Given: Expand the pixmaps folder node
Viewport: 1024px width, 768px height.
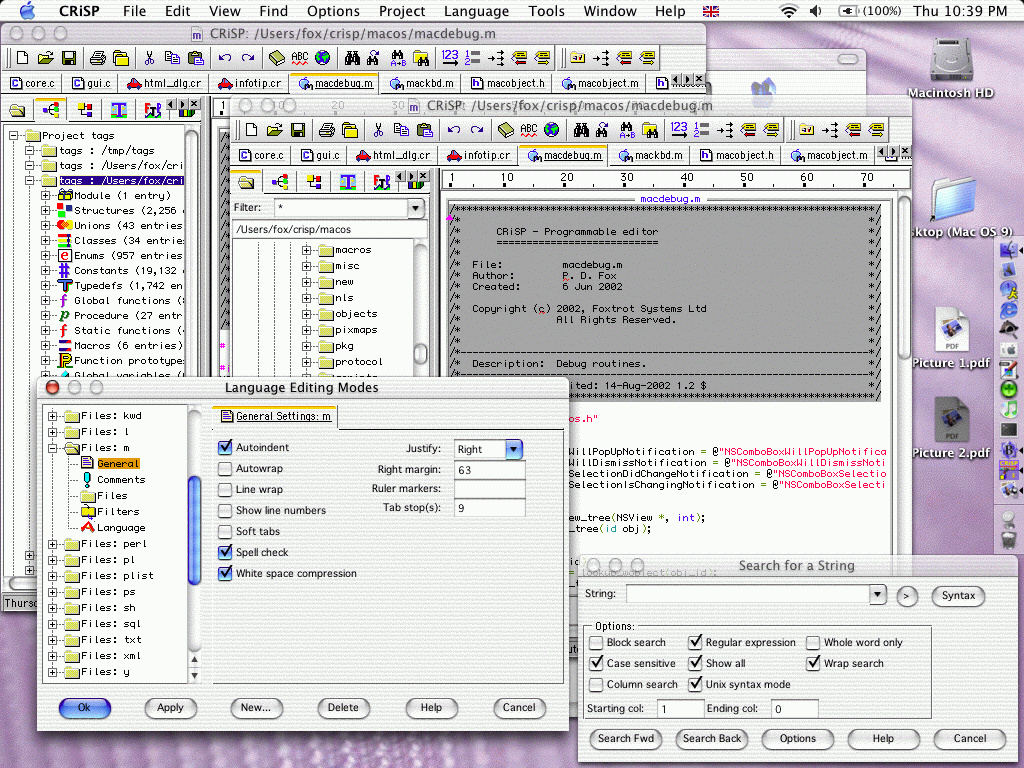Looking at the screenshot, I should pos(306,330).
